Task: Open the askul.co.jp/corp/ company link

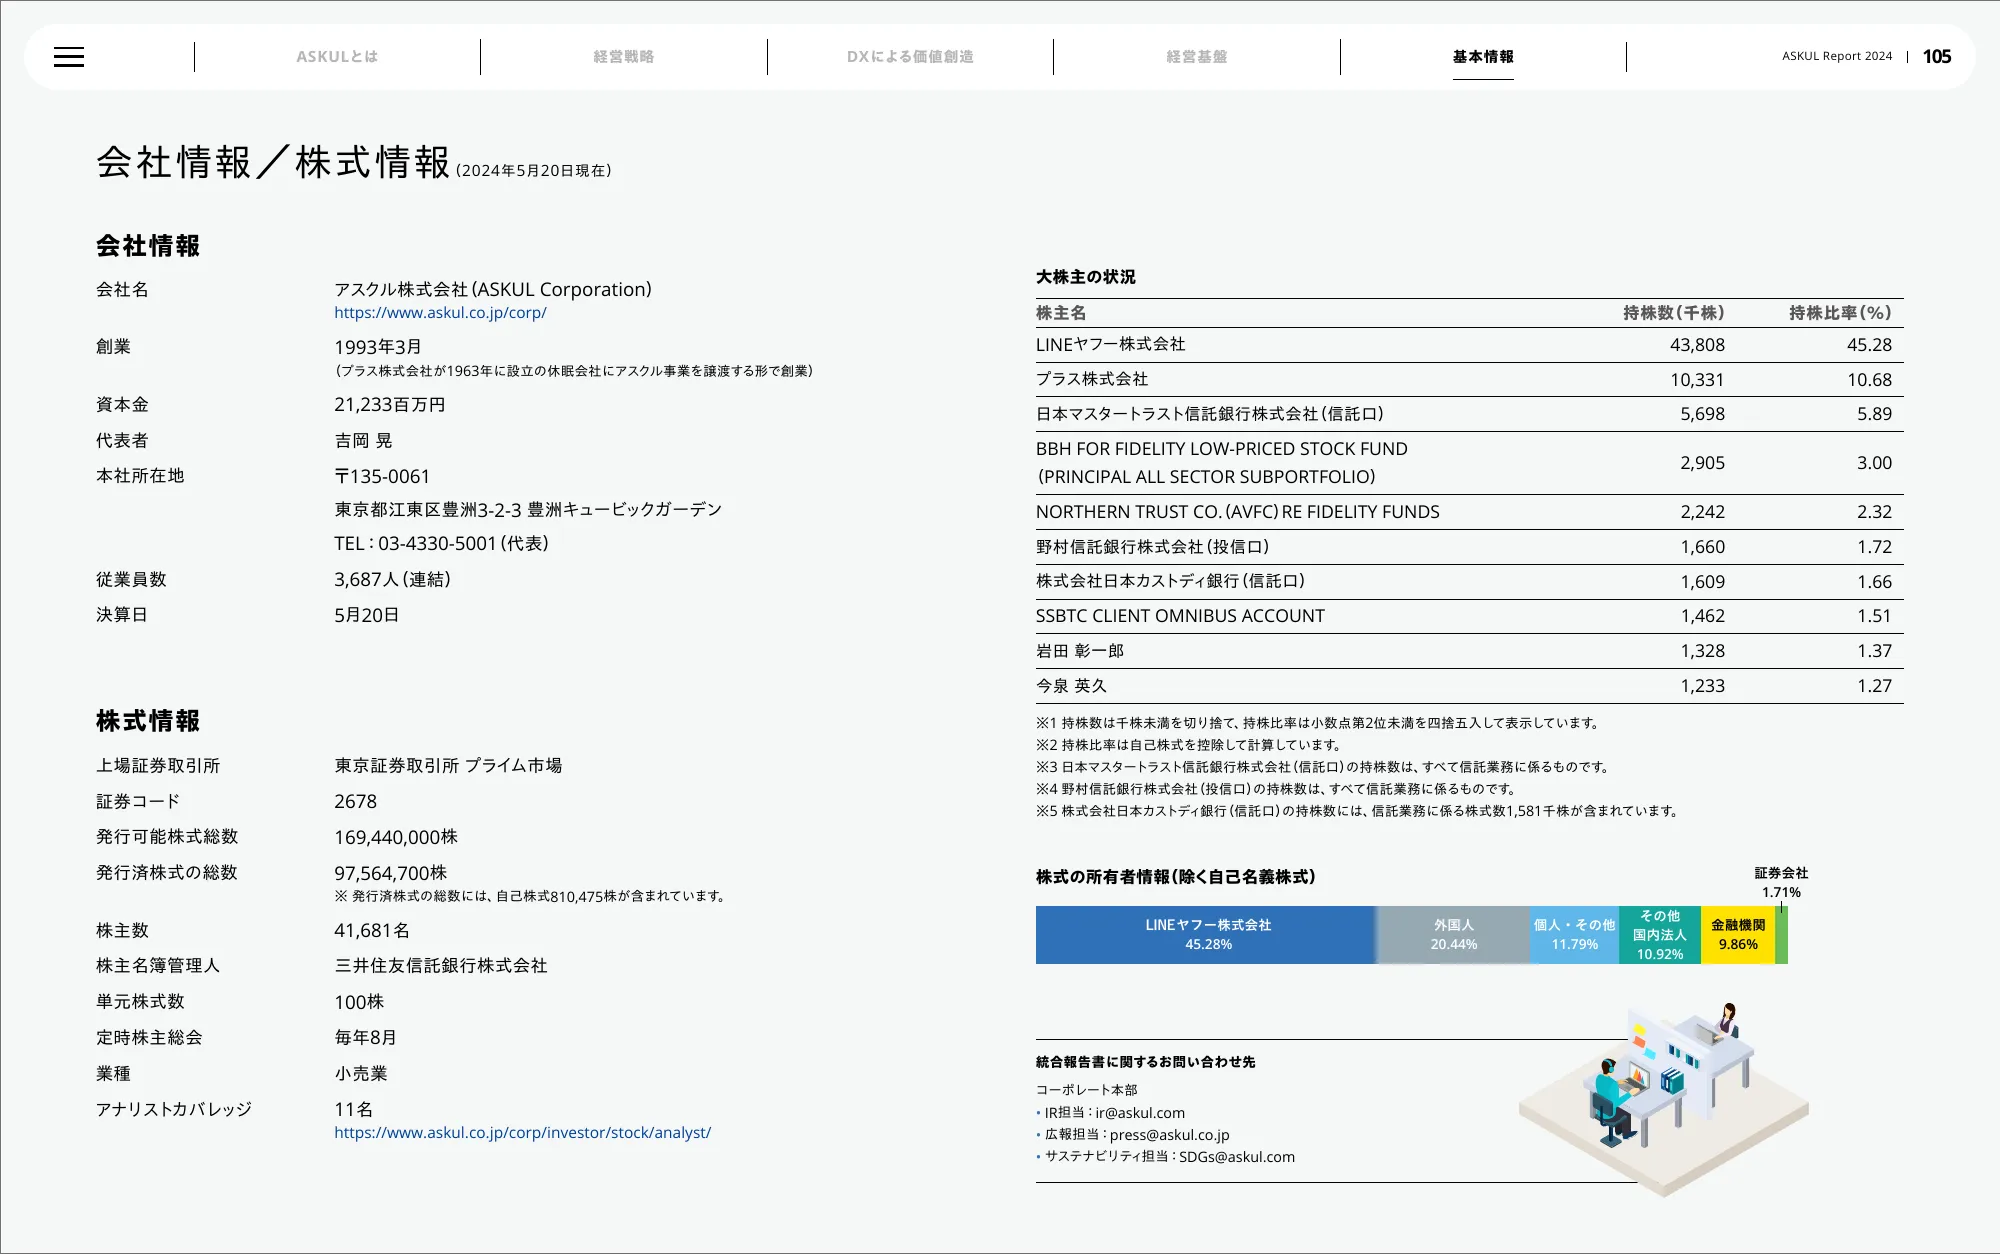Action: click(440, 313)
